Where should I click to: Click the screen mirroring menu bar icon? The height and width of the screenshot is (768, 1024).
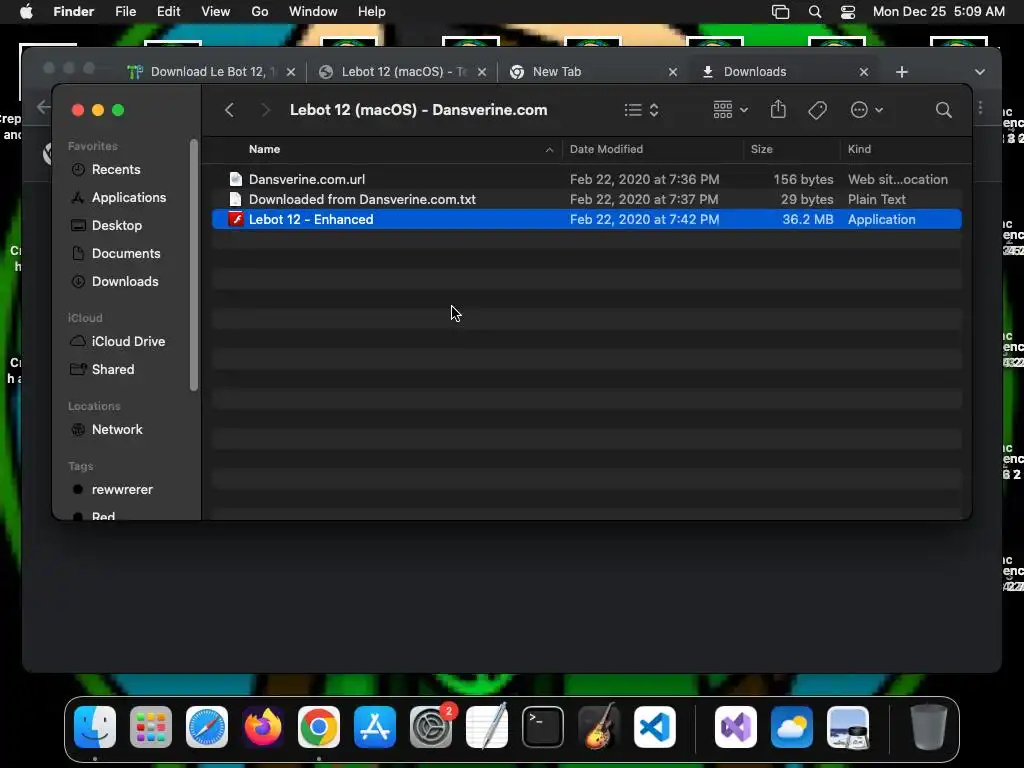pos(780,12)
